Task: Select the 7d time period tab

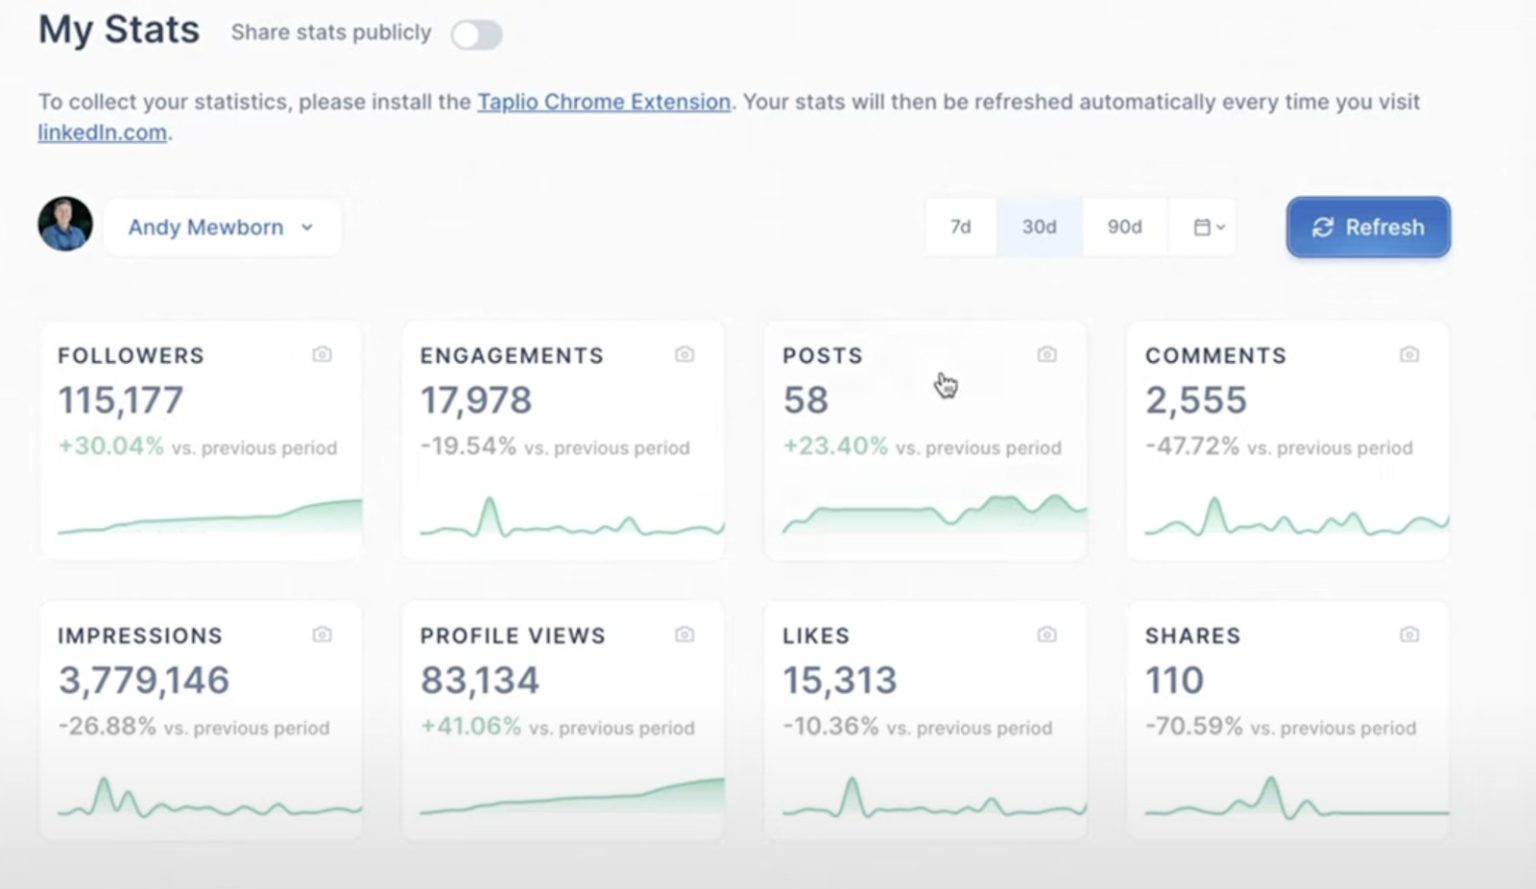Action: pos(960,227)
